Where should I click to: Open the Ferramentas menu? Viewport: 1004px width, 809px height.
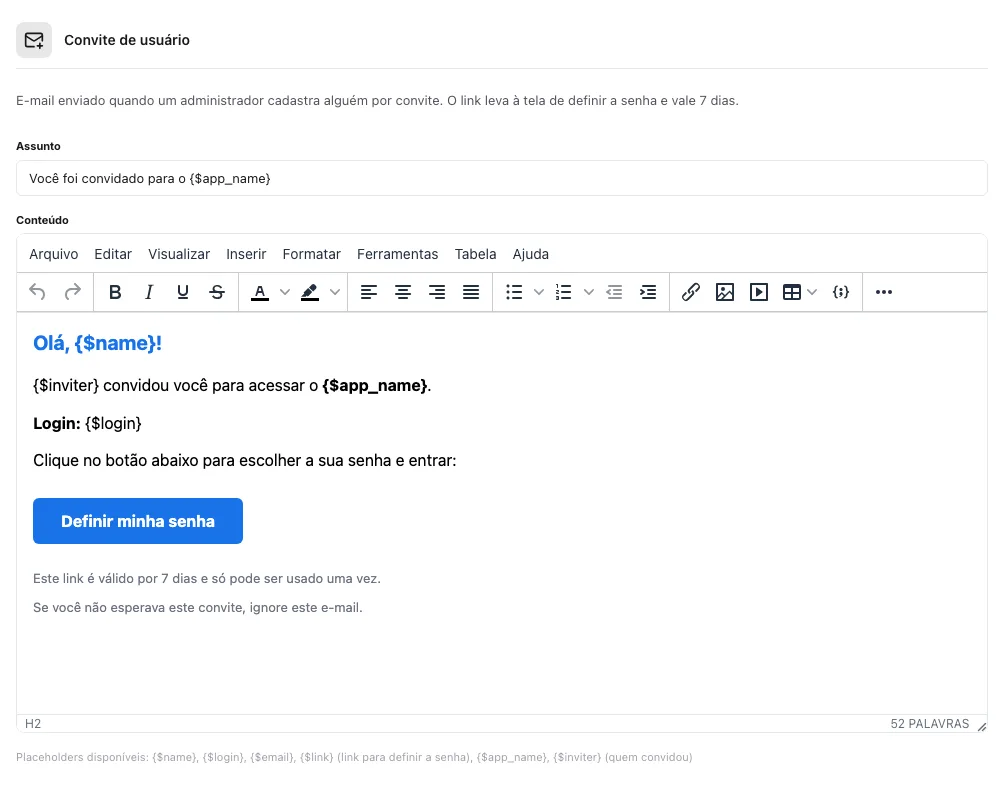[x=398, y=254]
